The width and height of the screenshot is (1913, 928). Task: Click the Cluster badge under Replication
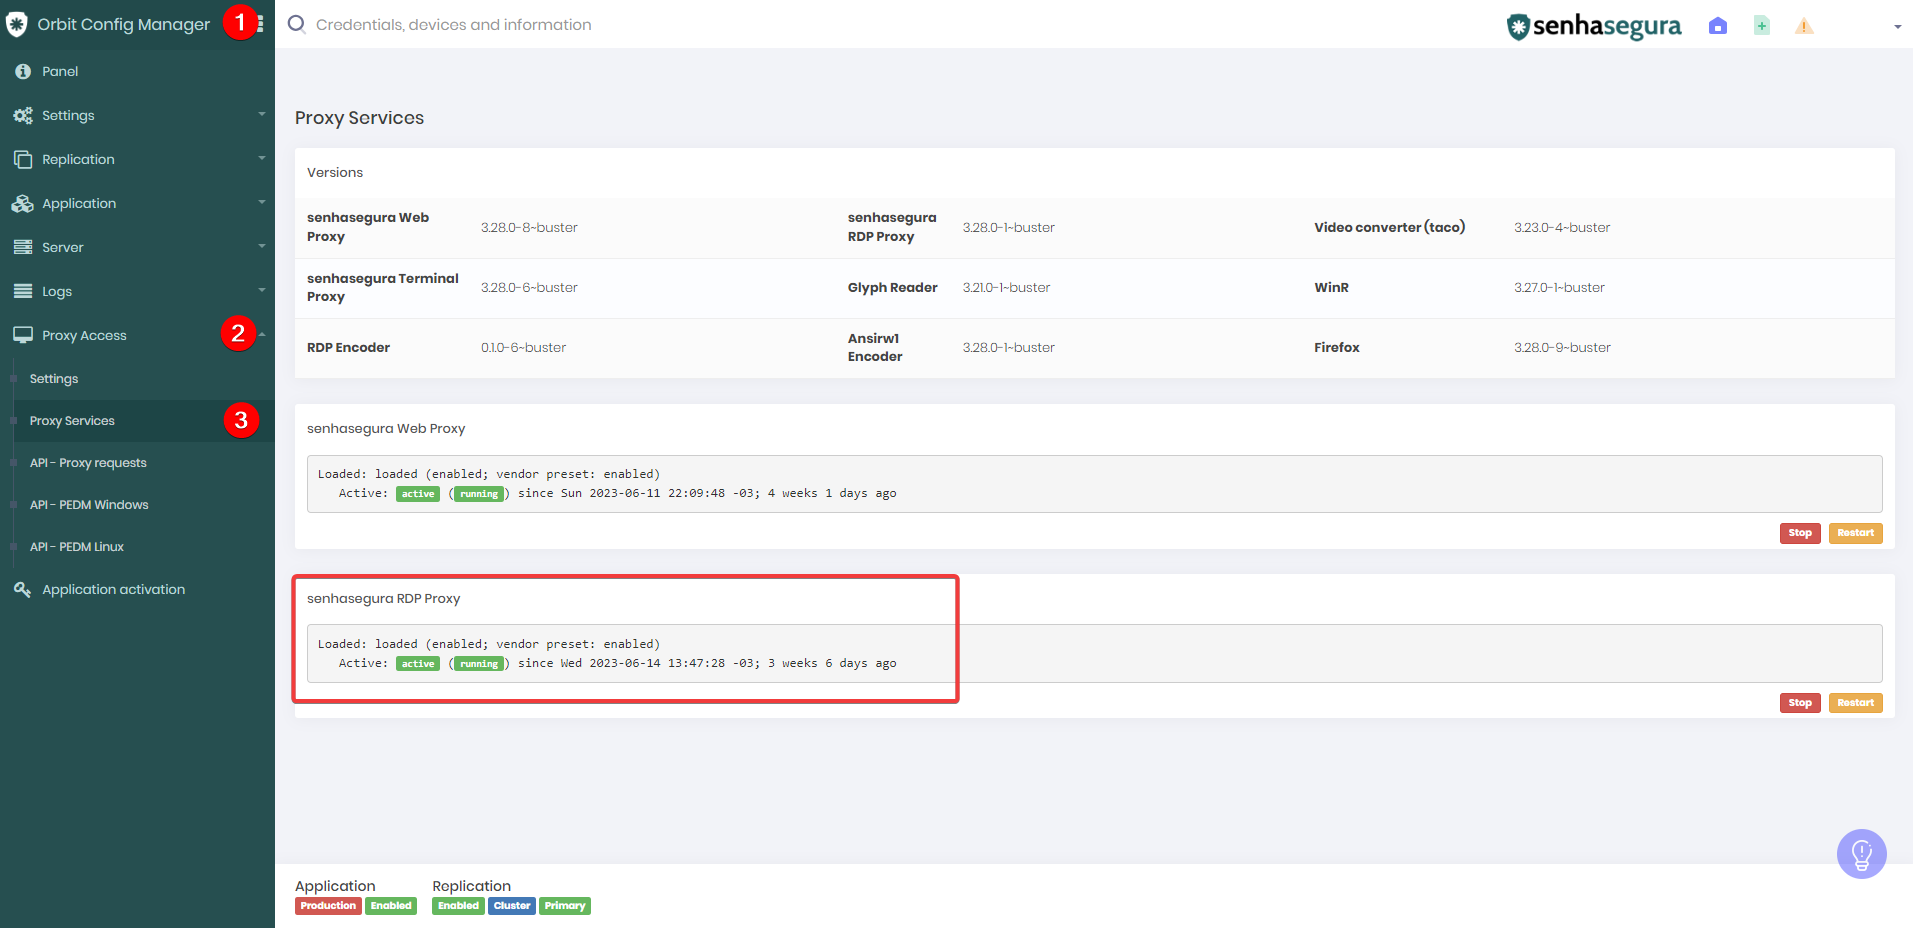[512, 906]
